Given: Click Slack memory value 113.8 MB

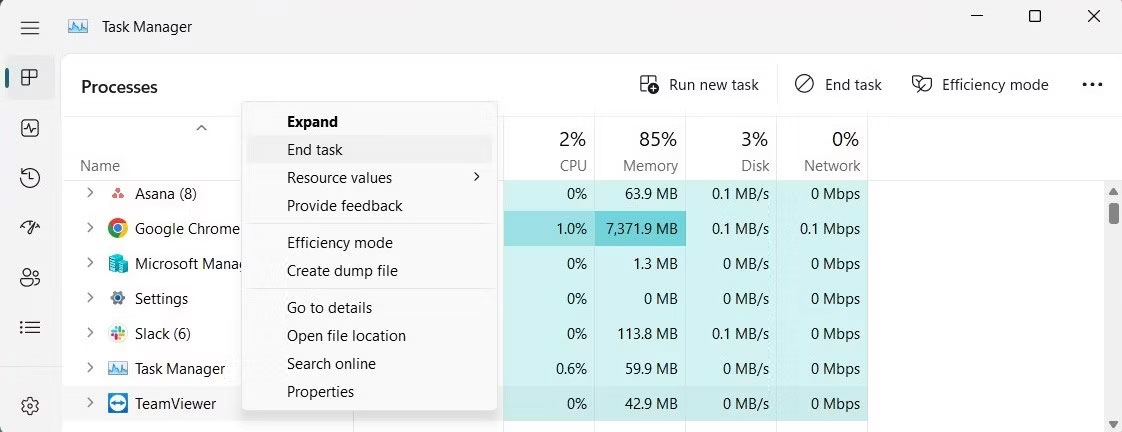Looking at the screenshot, I should pyautogui.click(x=648, y=334).
